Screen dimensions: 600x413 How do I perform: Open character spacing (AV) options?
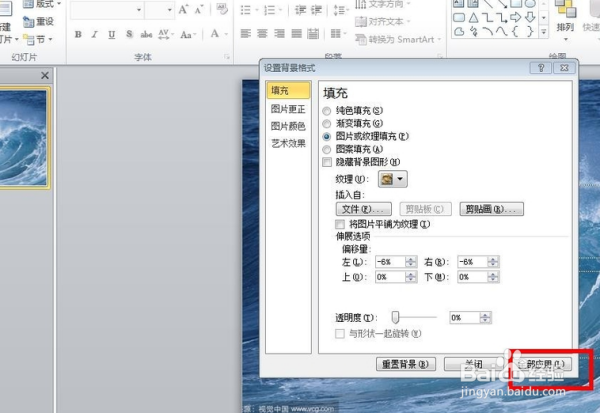(x=165, y=34)
